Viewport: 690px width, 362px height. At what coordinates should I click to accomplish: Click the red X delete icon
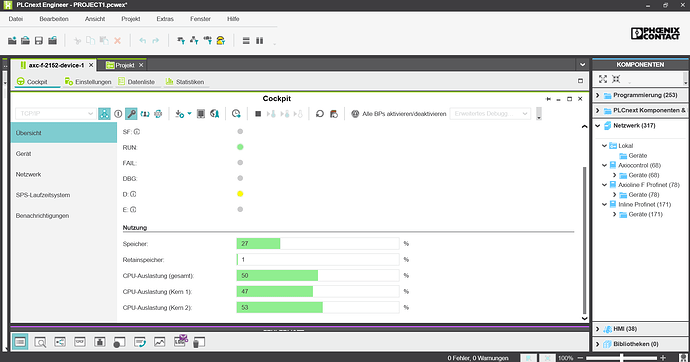click(x=117, y=40)
